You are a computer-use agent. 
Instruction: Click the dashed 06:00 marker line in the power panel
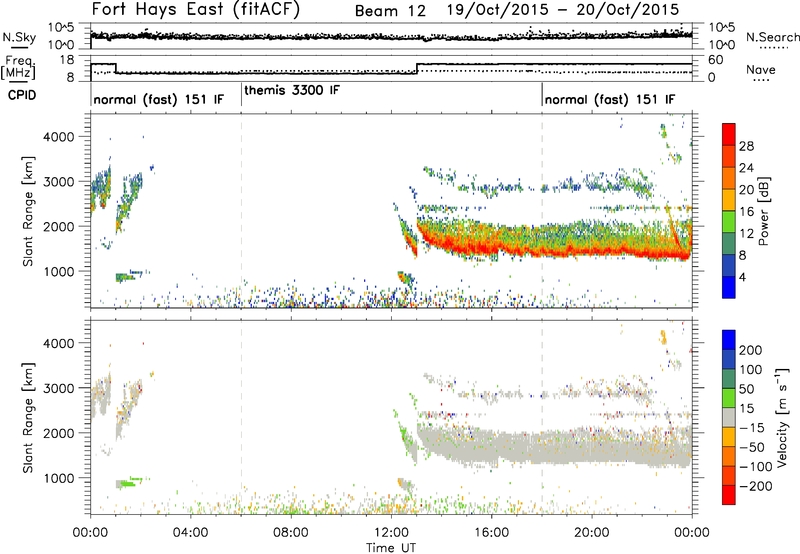(241, 211)
